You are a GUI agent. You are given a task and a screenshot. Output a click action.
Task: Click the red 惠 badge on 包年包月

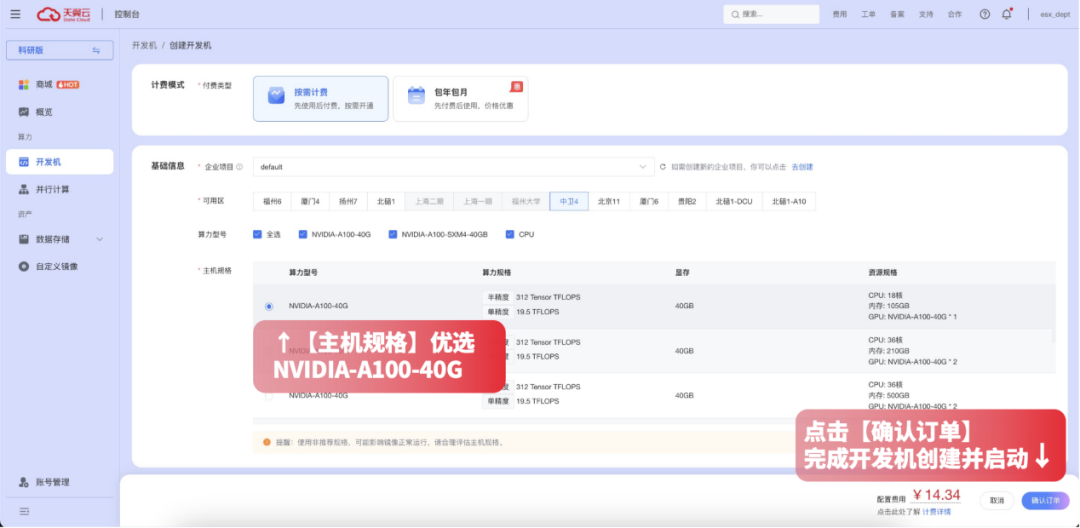point(517,87)
